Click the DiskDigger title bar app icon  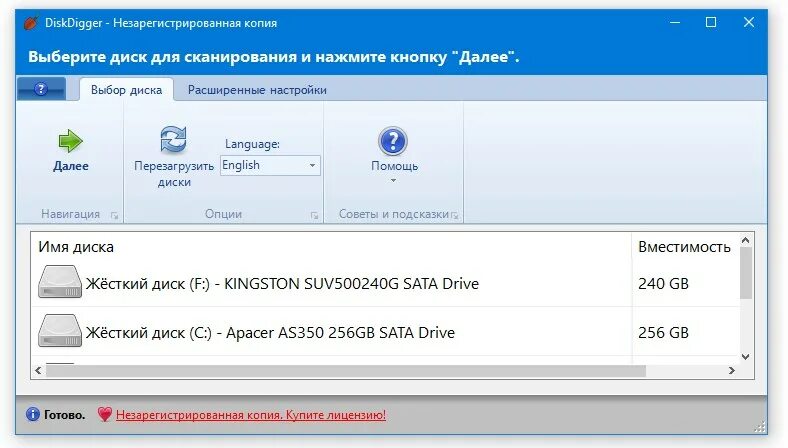31,23
